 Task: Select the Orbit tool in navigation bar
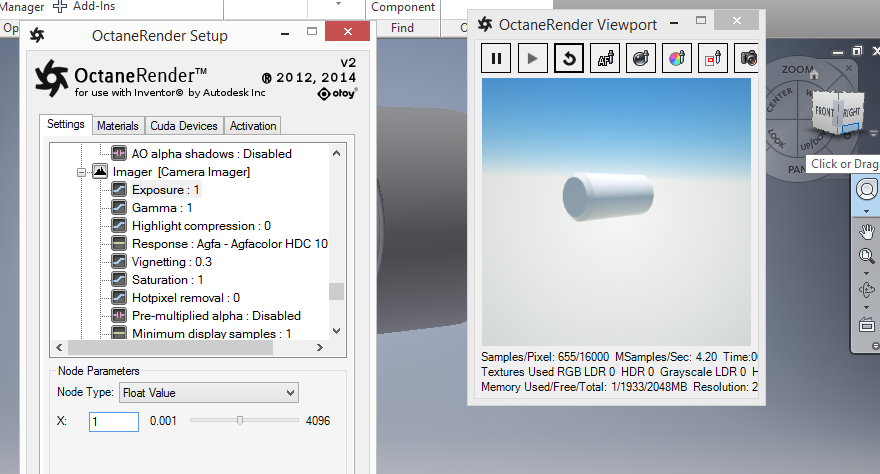click(867, 290)
